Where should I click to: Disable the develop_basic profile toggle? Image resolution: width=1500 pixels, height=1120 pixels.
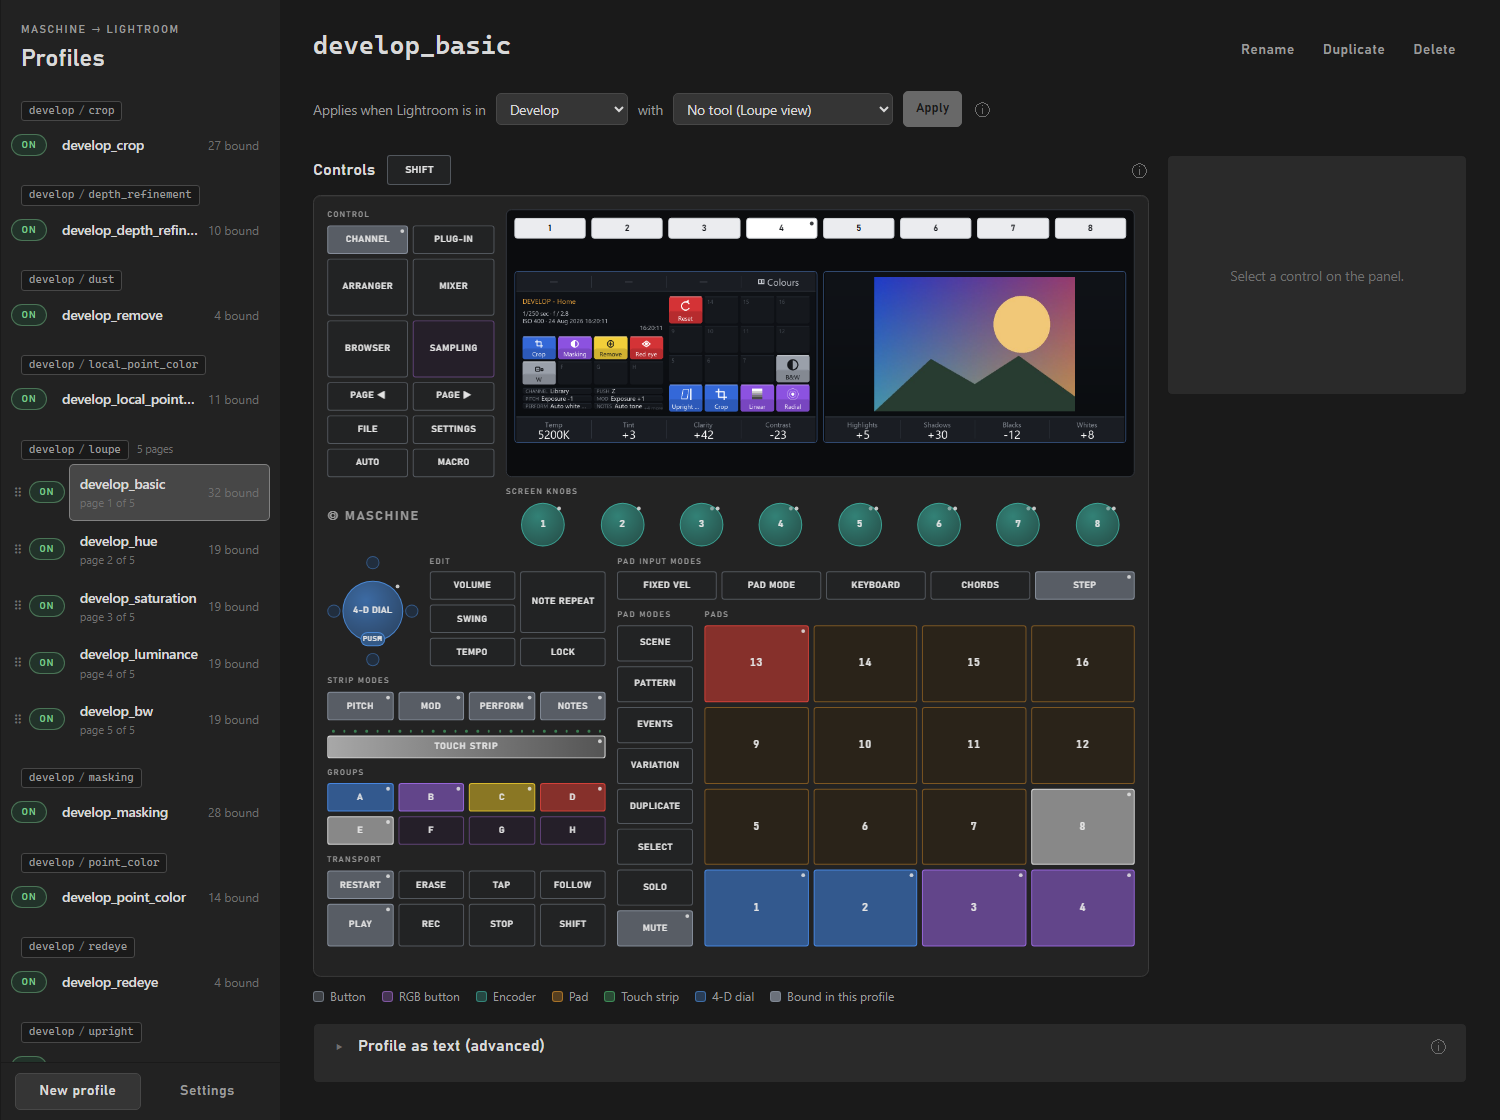(47, 492)
